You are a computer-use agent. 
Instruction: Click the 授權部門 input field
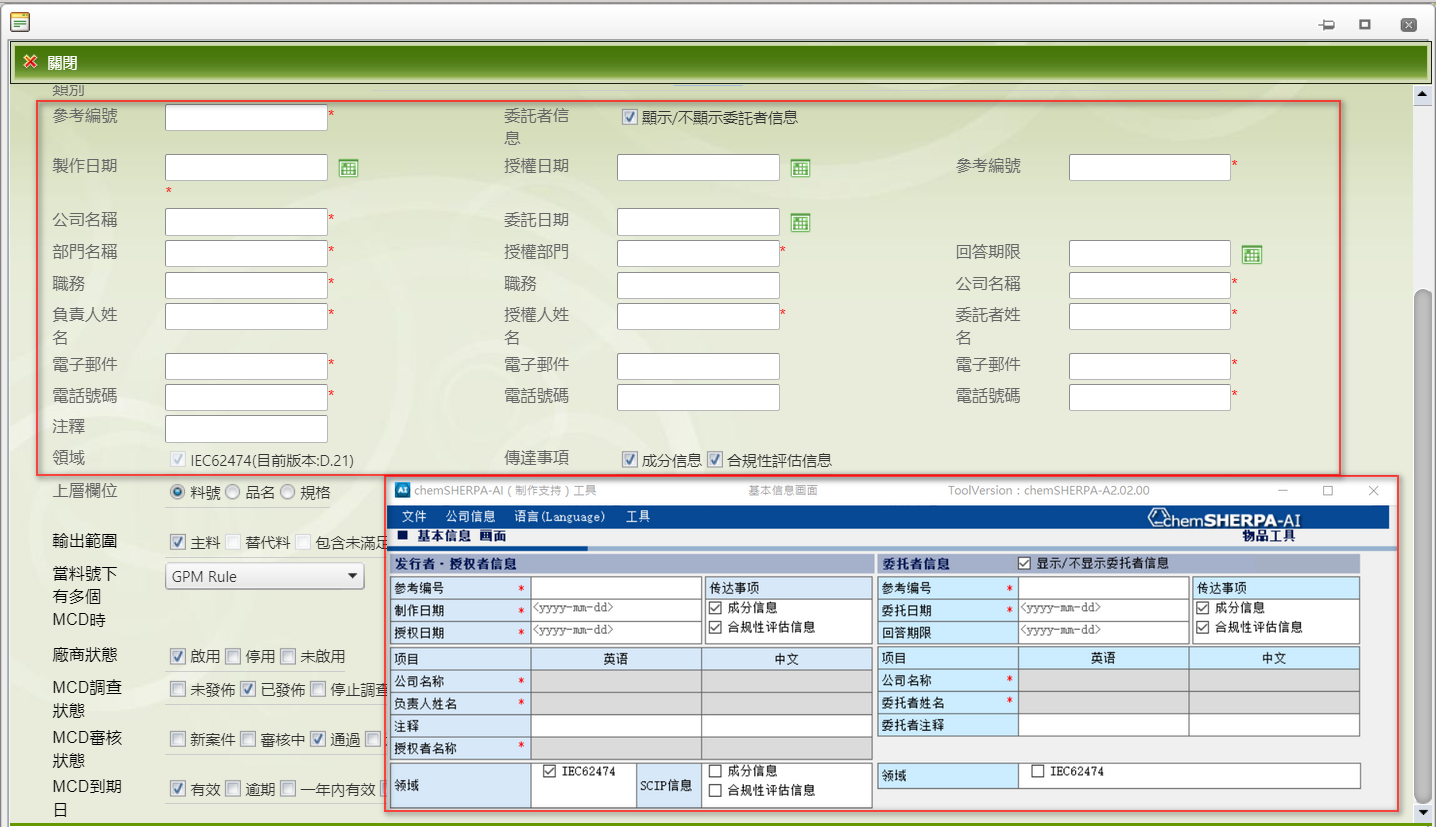click(698, 254)
